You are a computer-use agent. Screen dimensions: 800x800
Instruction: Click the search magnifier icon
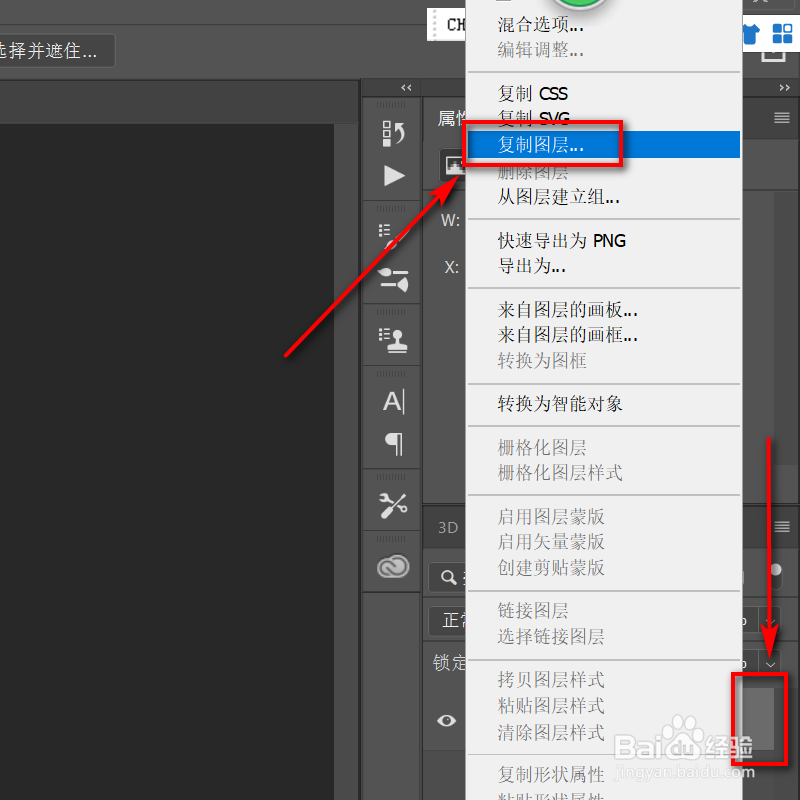coord(447,577)
